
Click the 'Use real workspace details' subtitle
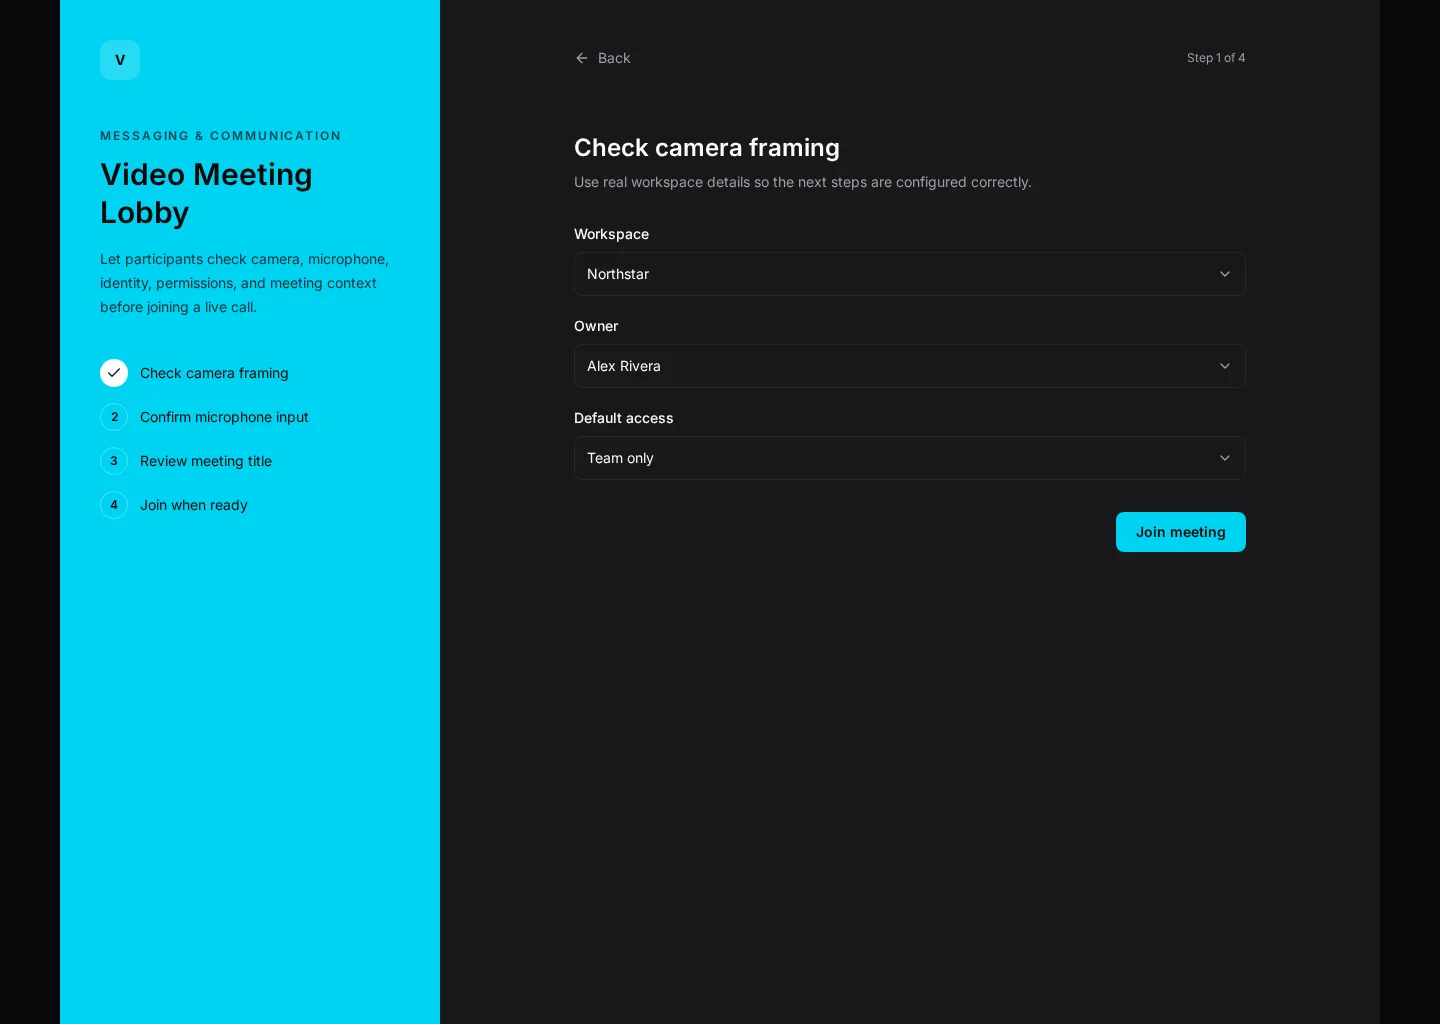coord(803,182)
